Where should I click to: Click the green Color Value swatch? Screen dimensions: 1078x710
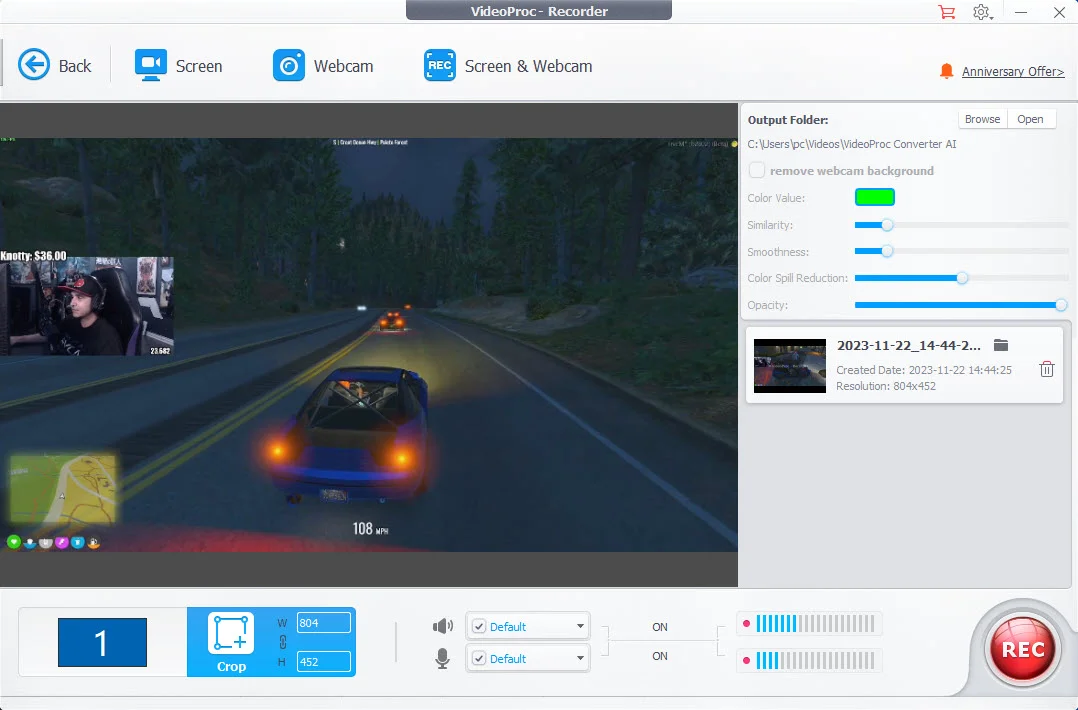tap(875, 197)
